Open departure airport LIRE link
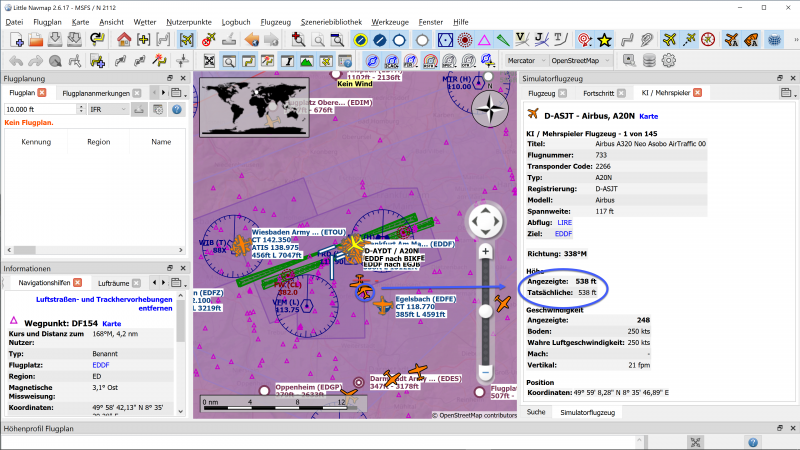The width and height of the screenshot is (800, 450). 565,222
